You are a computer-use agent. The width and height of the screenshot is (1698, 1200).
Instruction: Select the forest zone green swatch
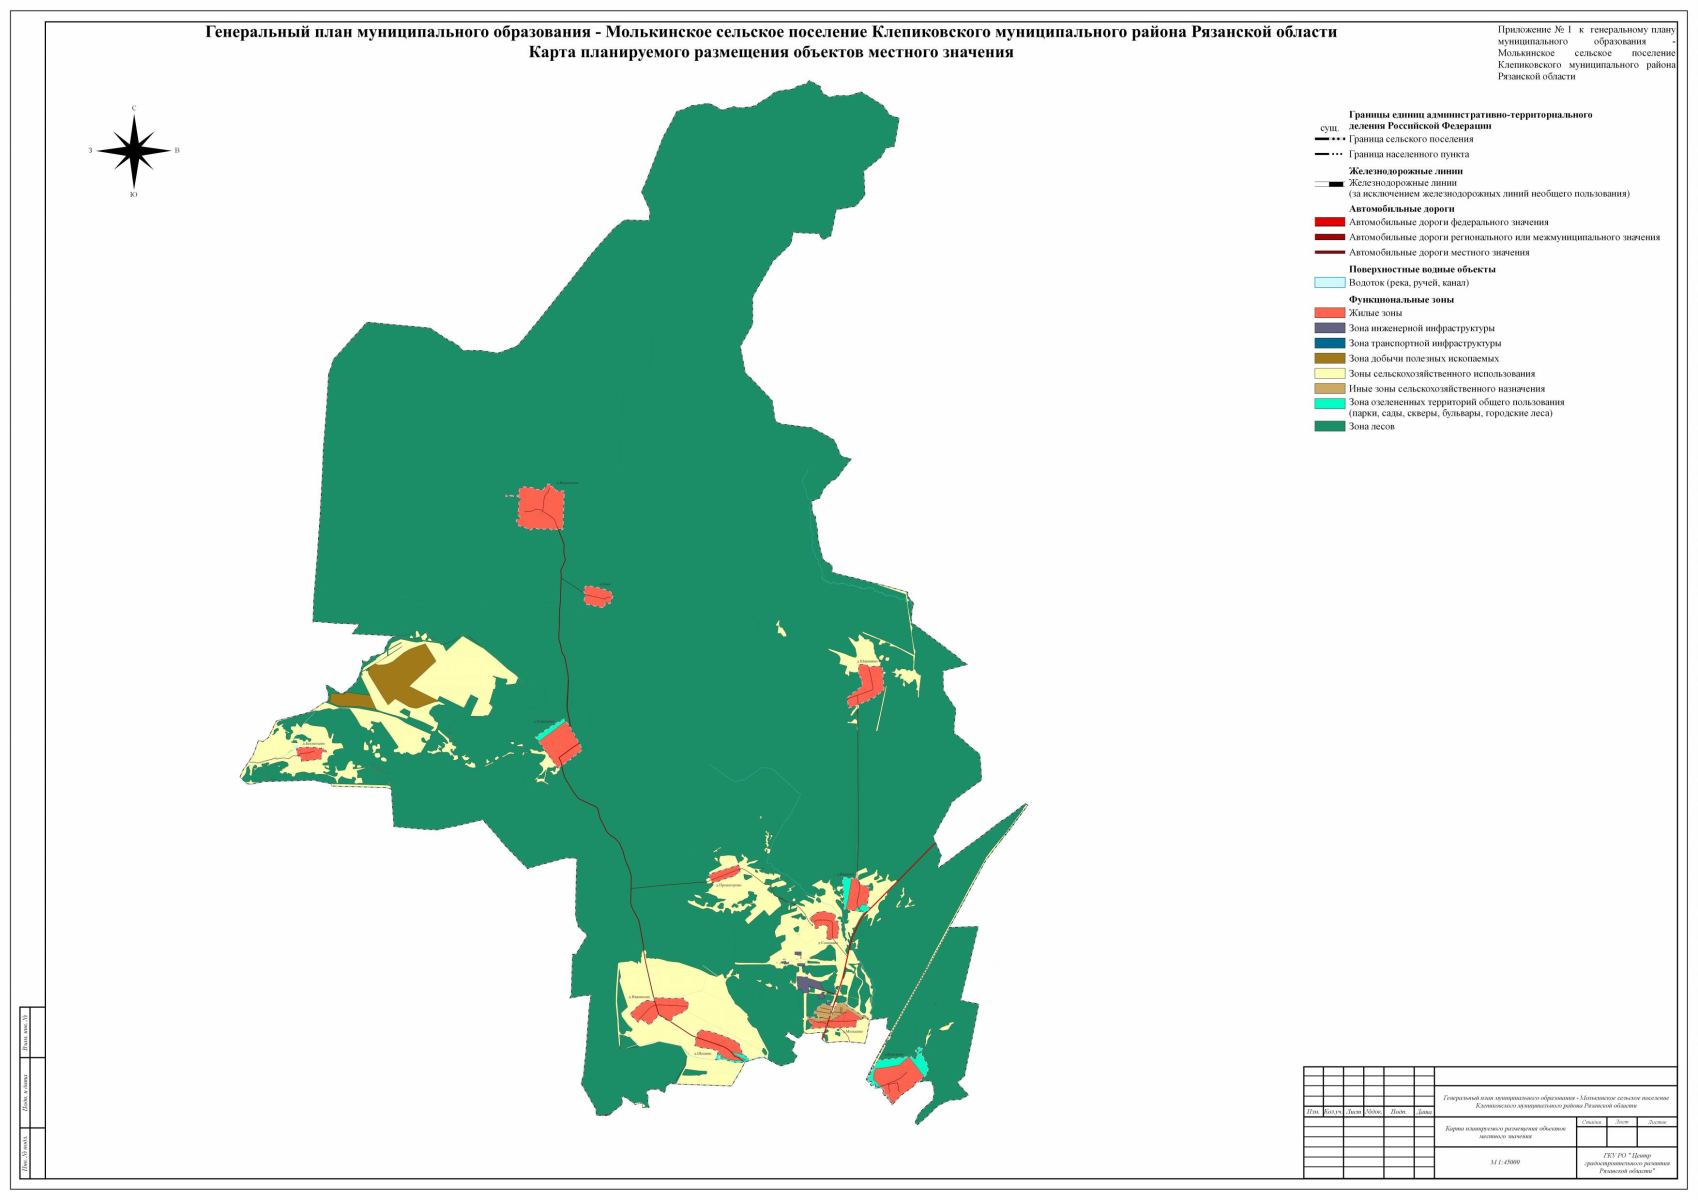click(1329, 426)
